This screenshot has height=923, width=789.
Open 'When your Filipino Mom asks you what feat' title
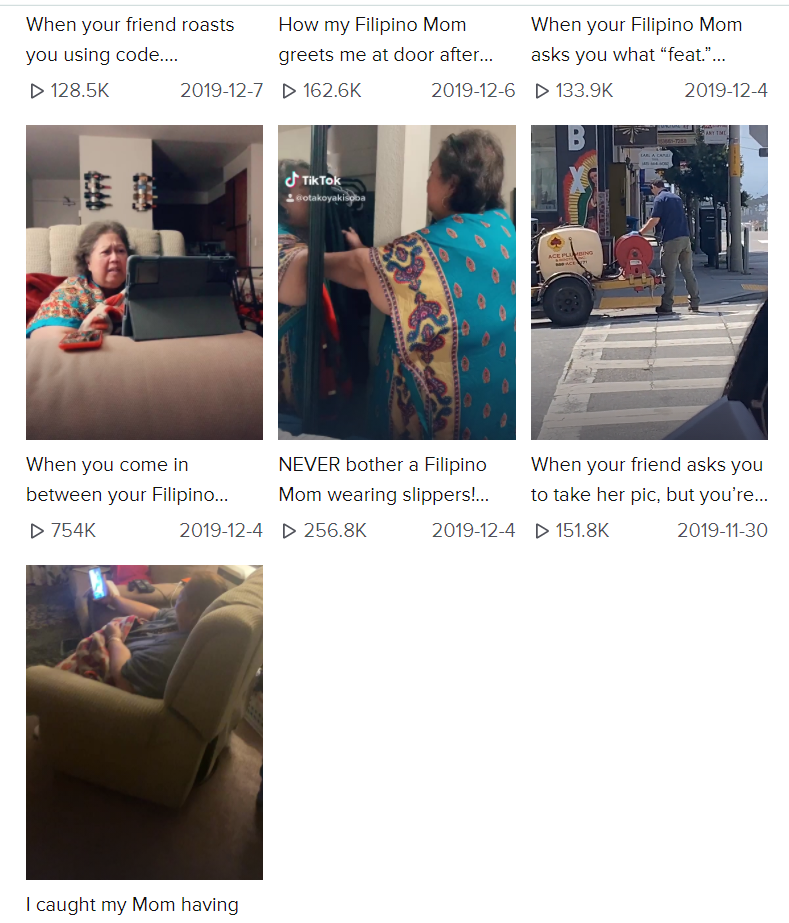tap(636, 39)
